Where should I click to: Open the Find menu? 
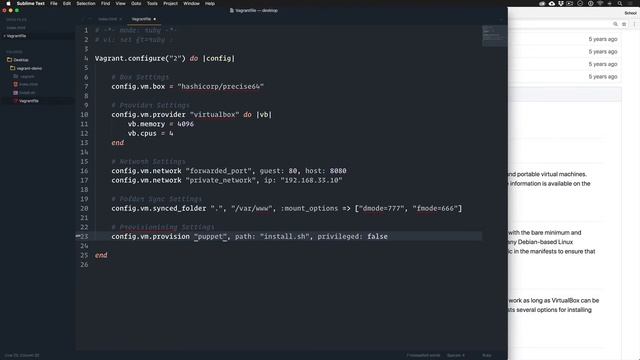[x=105, y=3]
